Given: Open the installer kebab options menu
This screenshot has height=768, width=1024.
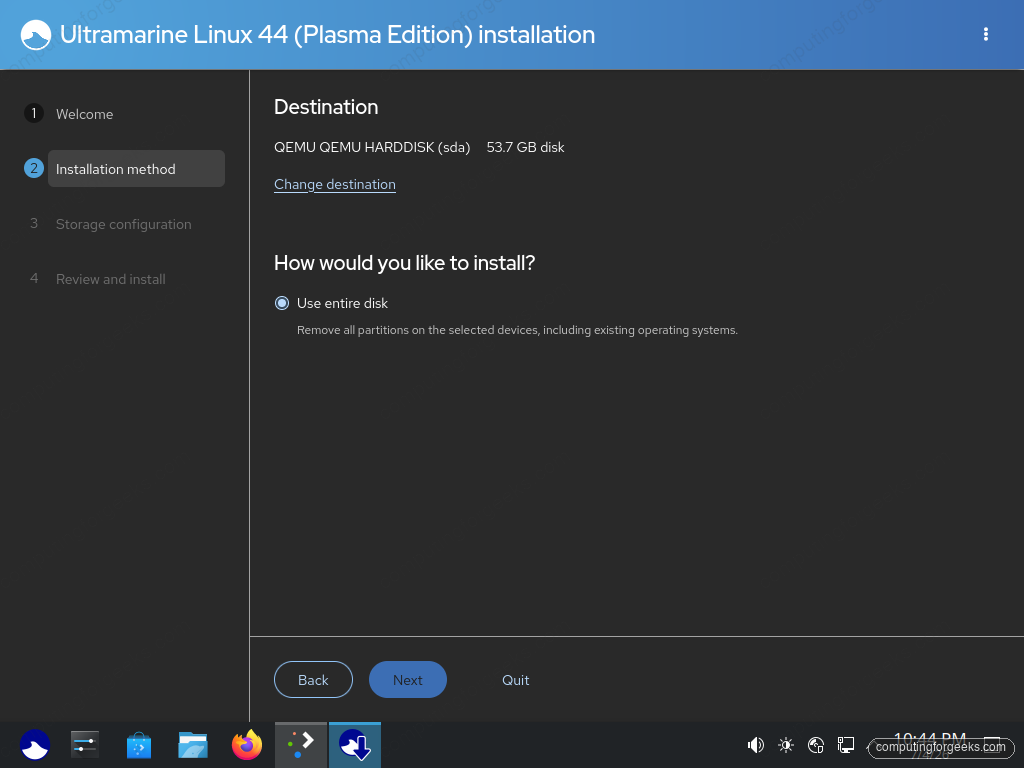Looking at the screenshot, I should pyautogui.click(x=985, y=35).
